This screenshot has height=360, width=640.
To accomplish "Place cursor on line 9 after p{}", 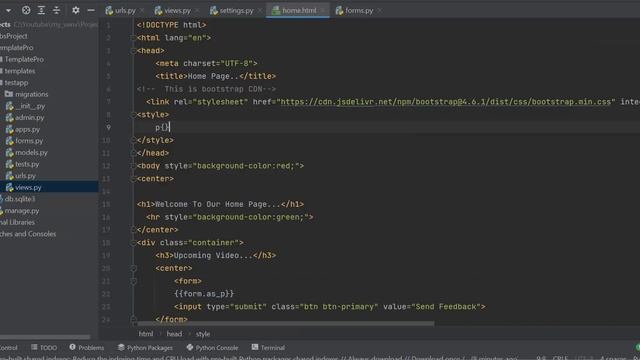I will [170, 127].
